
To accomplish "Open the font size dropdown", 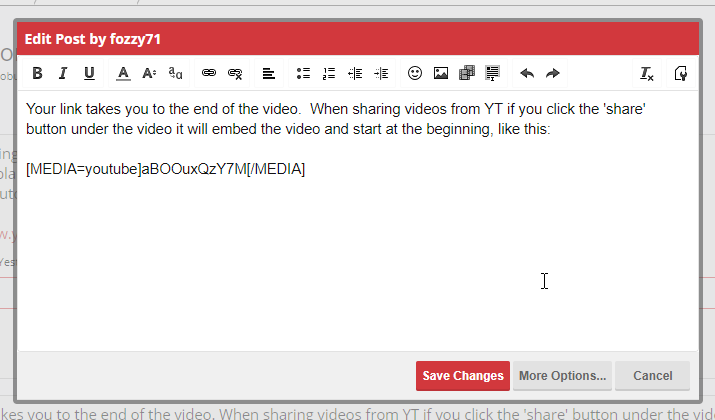I will tap(149, 73).
